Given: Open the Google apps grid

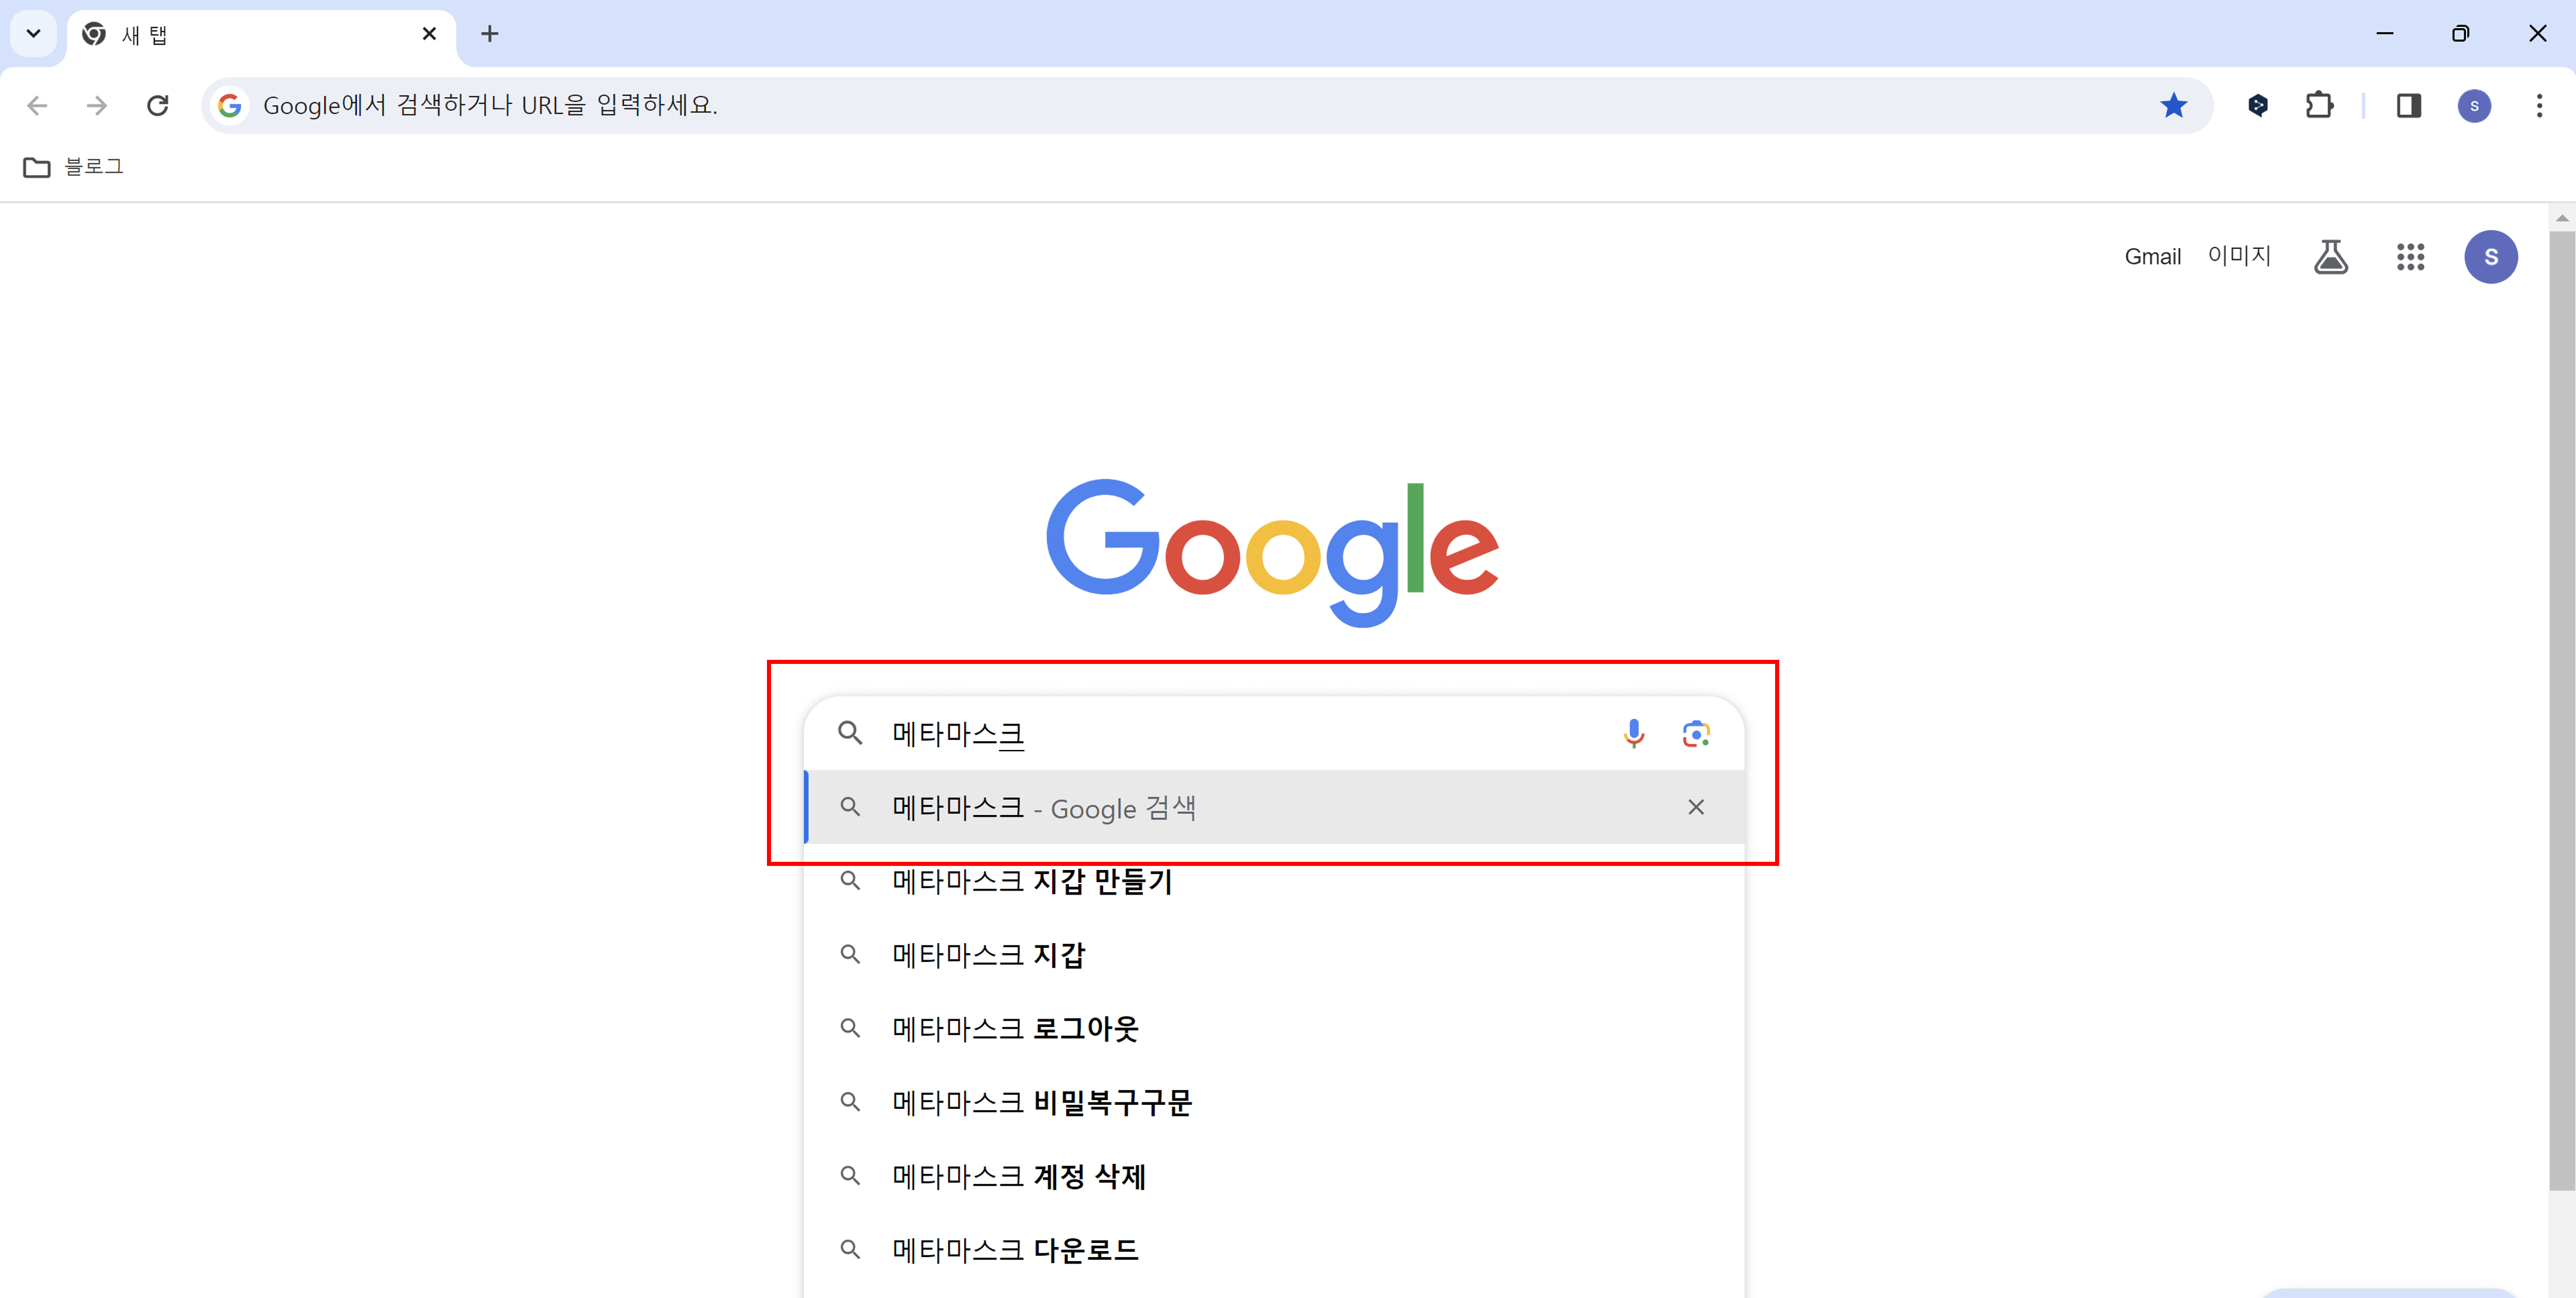Looking at the screenshot, I should coord(2411,257).
